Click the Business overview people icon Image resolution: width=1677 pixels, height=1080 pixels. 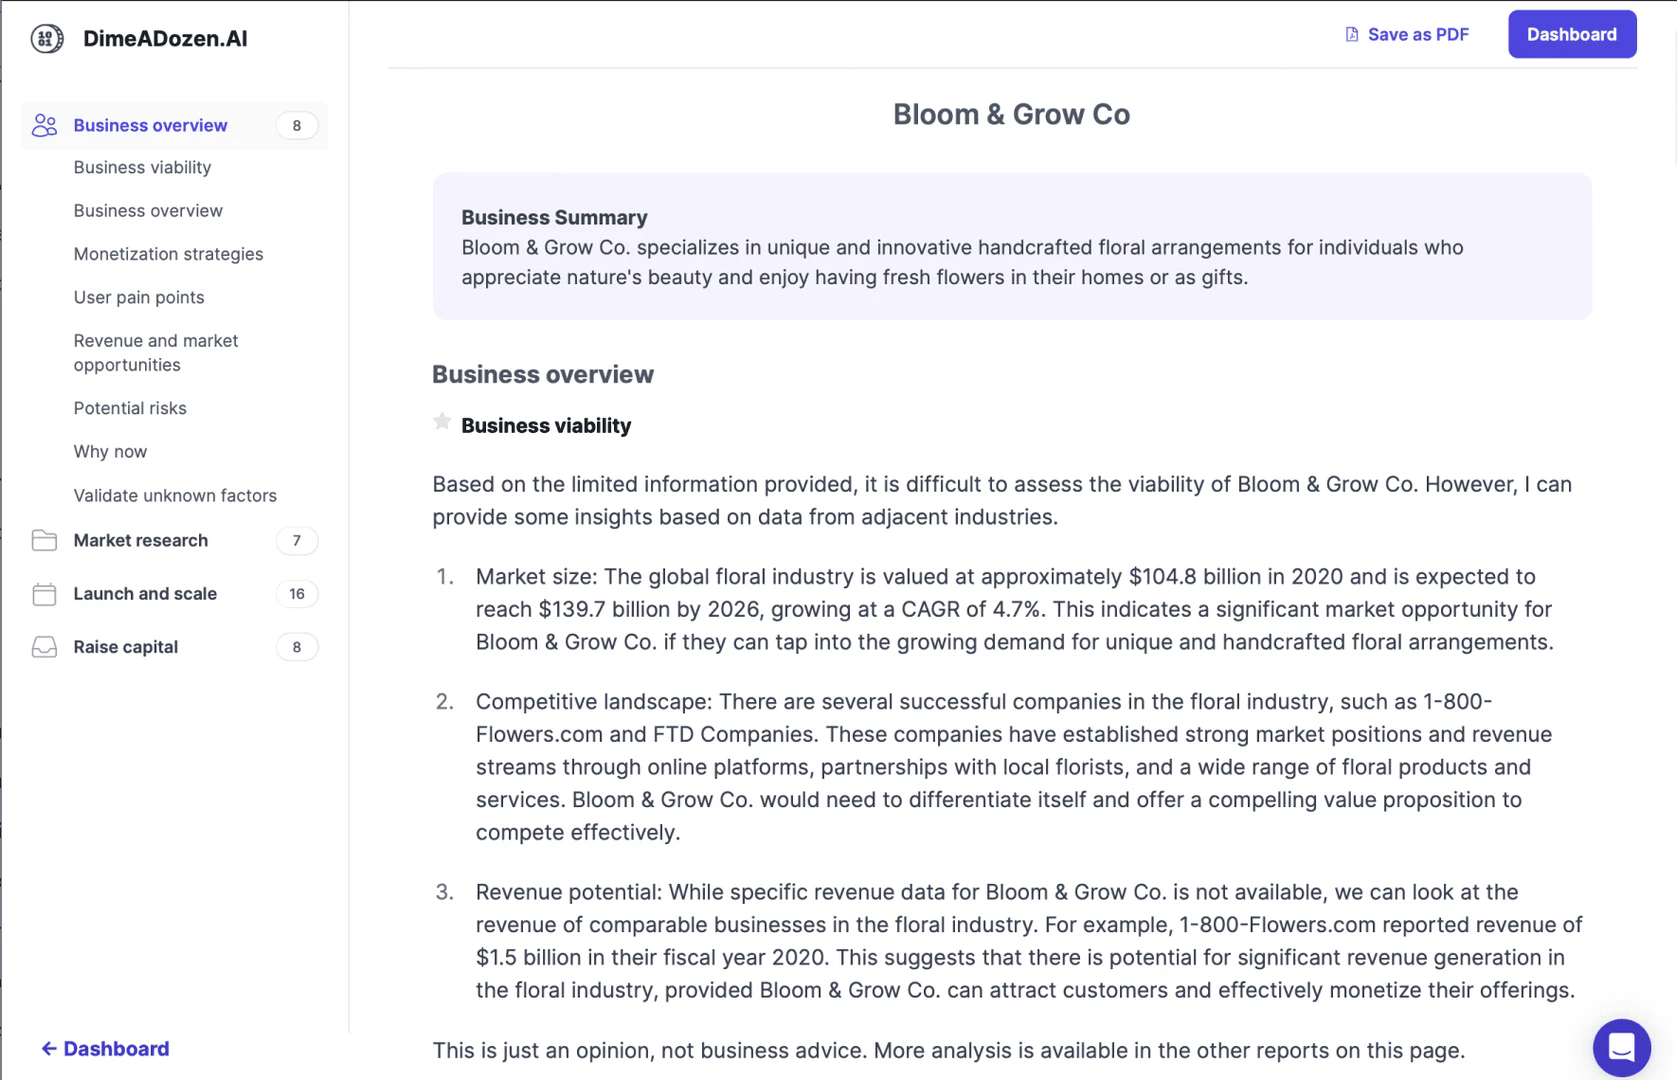coord(44,125)
